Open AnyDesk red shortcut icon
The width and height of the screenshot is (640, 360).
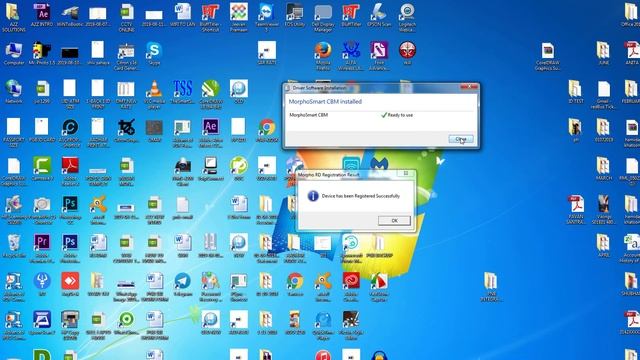click(x=70, y=284)
